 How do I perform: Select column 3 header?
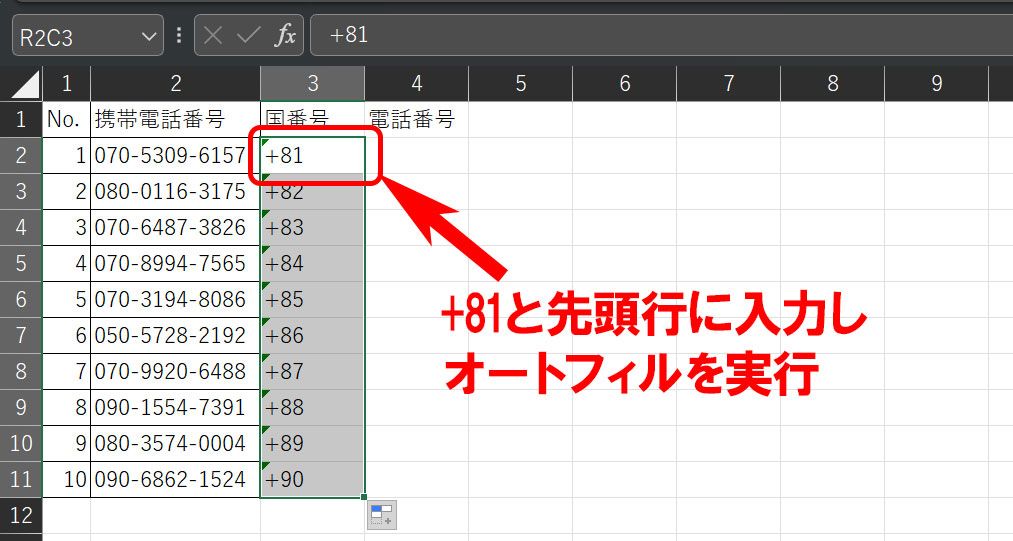tap(313, 83)
